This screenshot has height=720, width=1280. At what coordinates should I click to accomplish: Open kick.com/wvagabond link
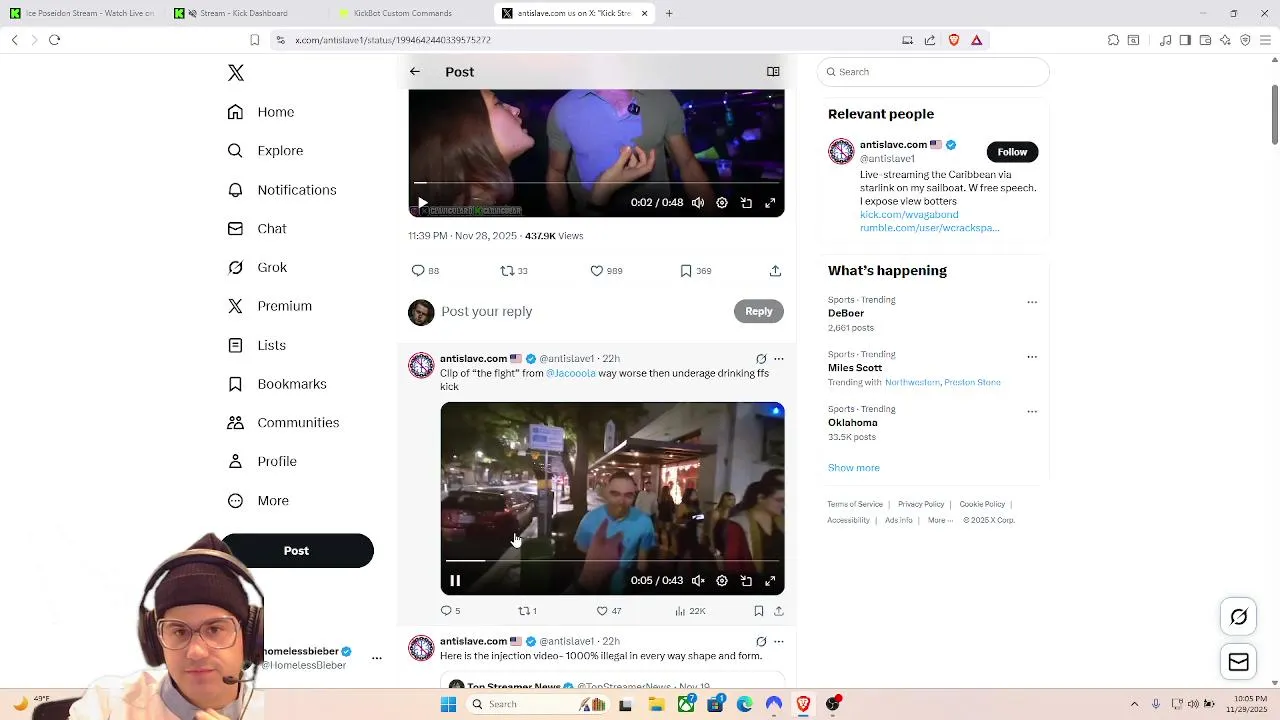909,215
